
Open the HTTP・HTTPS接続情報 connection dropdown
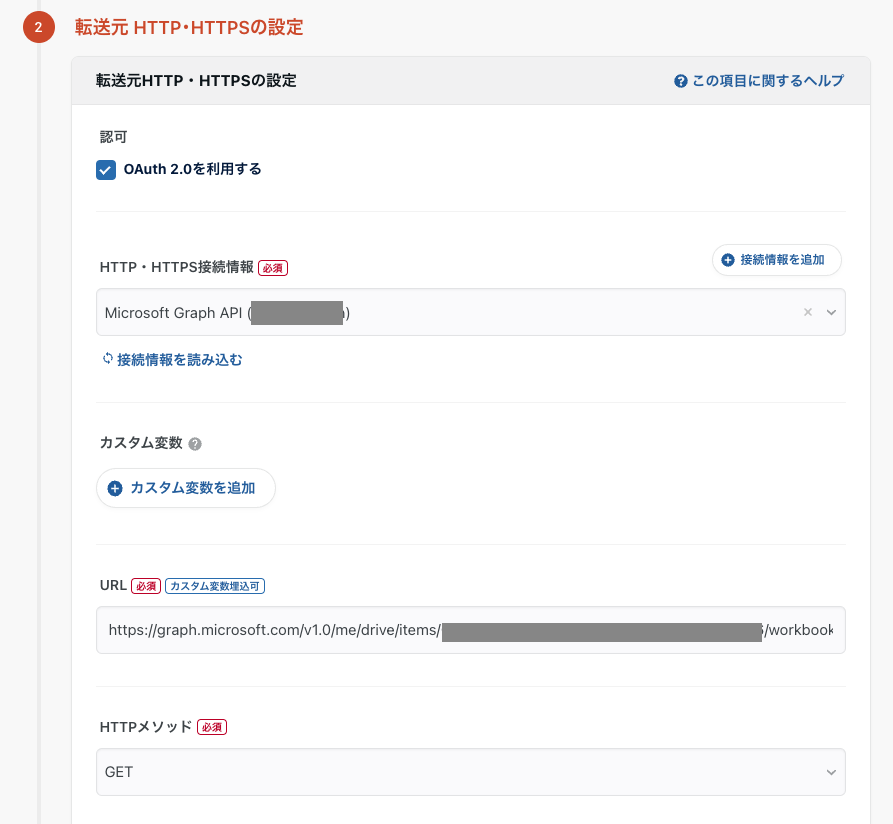pyautogui.click(x=470, y=312)
